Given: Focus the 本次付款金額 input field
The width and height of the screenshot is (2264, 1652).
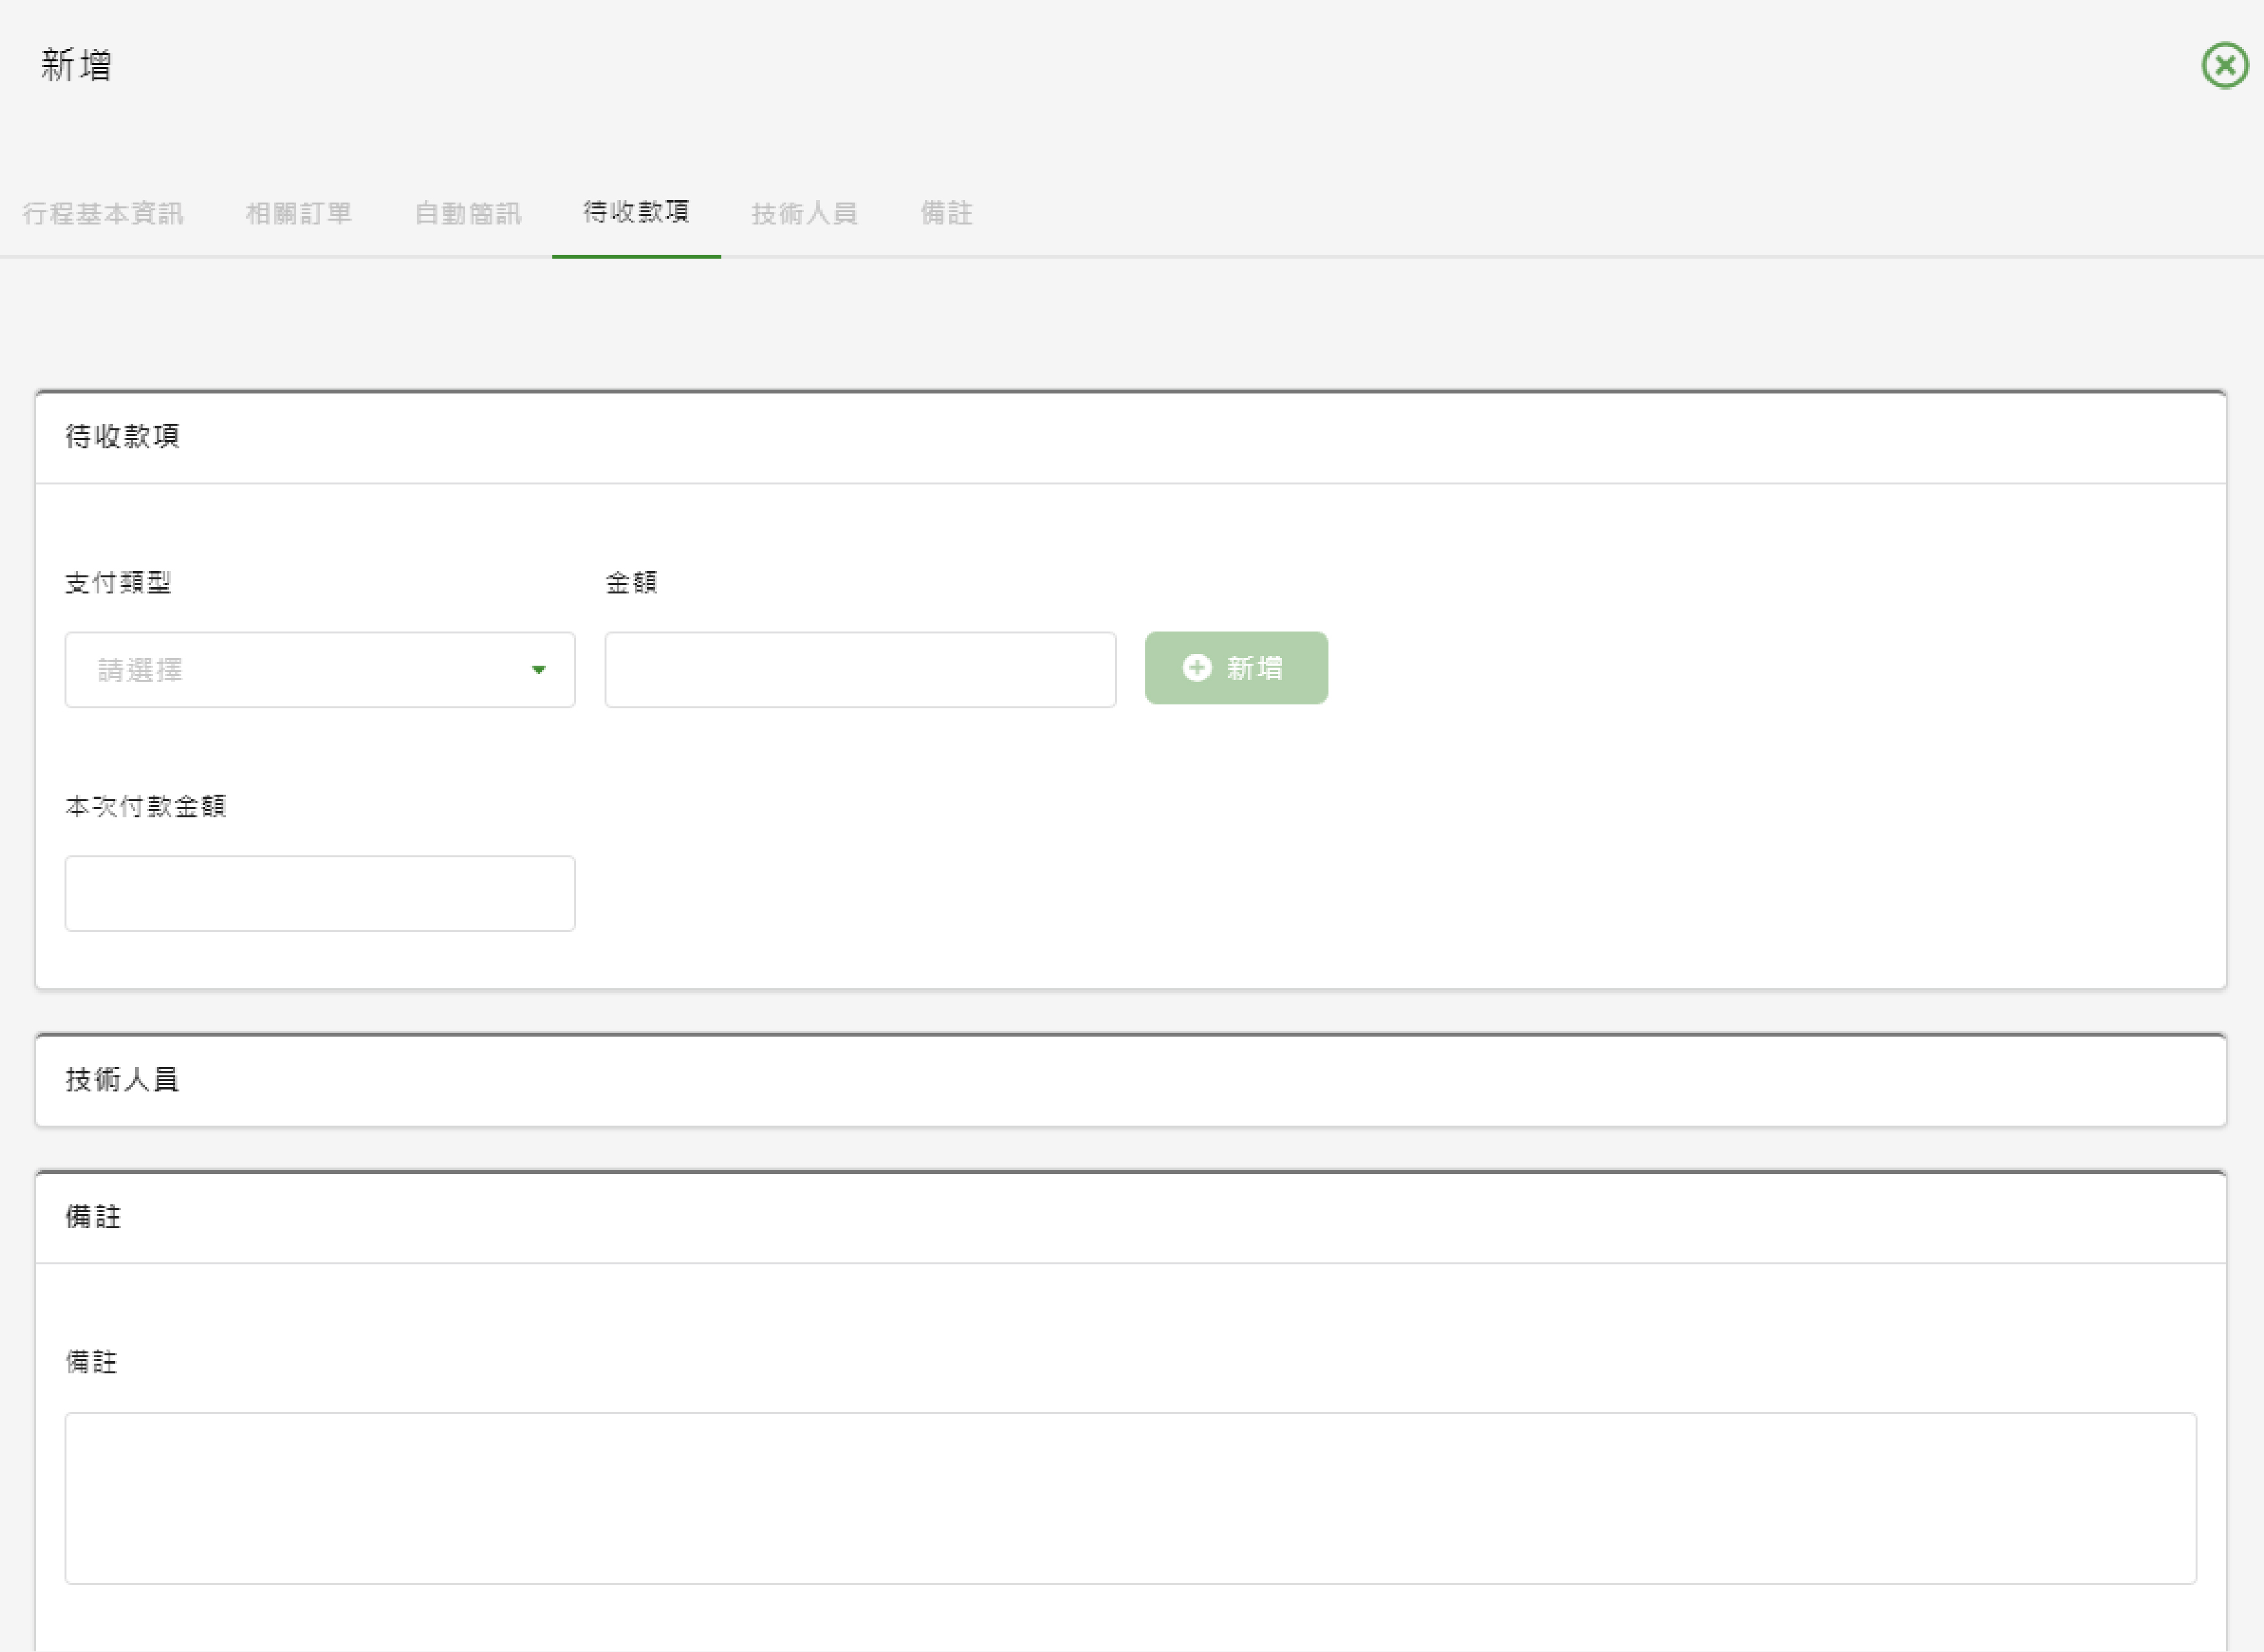Looking at the screenshot, I should 320,894.
